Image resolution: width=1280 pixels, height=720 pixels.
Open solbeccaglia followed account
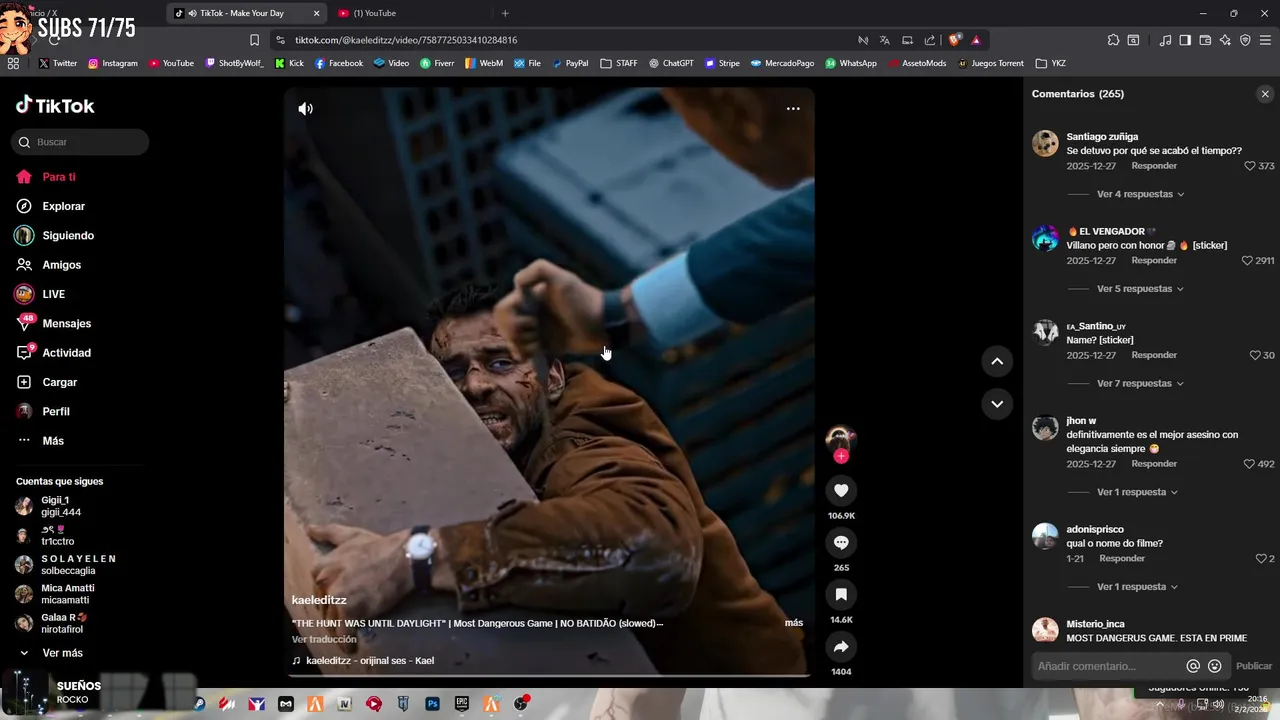[x=66, y=564]
